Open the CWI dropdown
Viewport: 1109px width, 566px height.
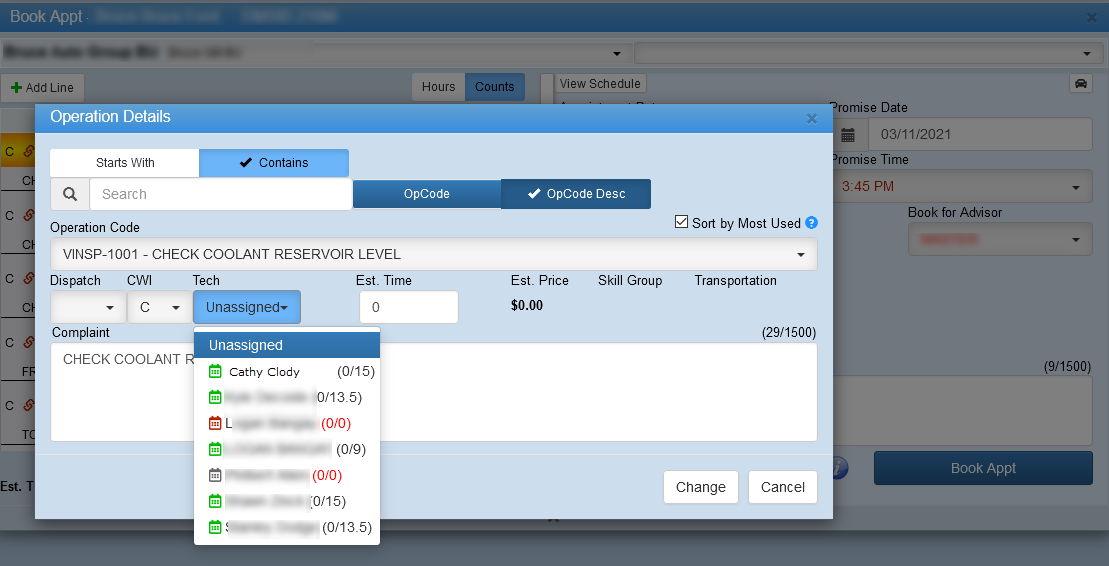pos(159,307)
